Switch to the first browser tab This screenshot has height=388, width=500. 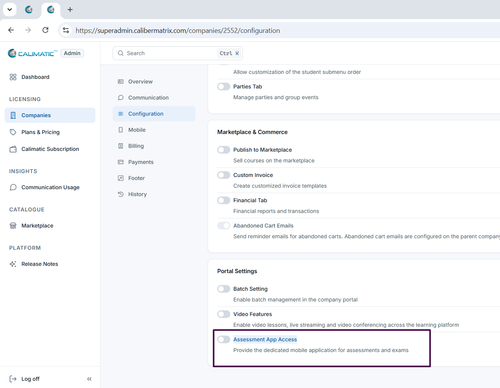click(29, 10)
